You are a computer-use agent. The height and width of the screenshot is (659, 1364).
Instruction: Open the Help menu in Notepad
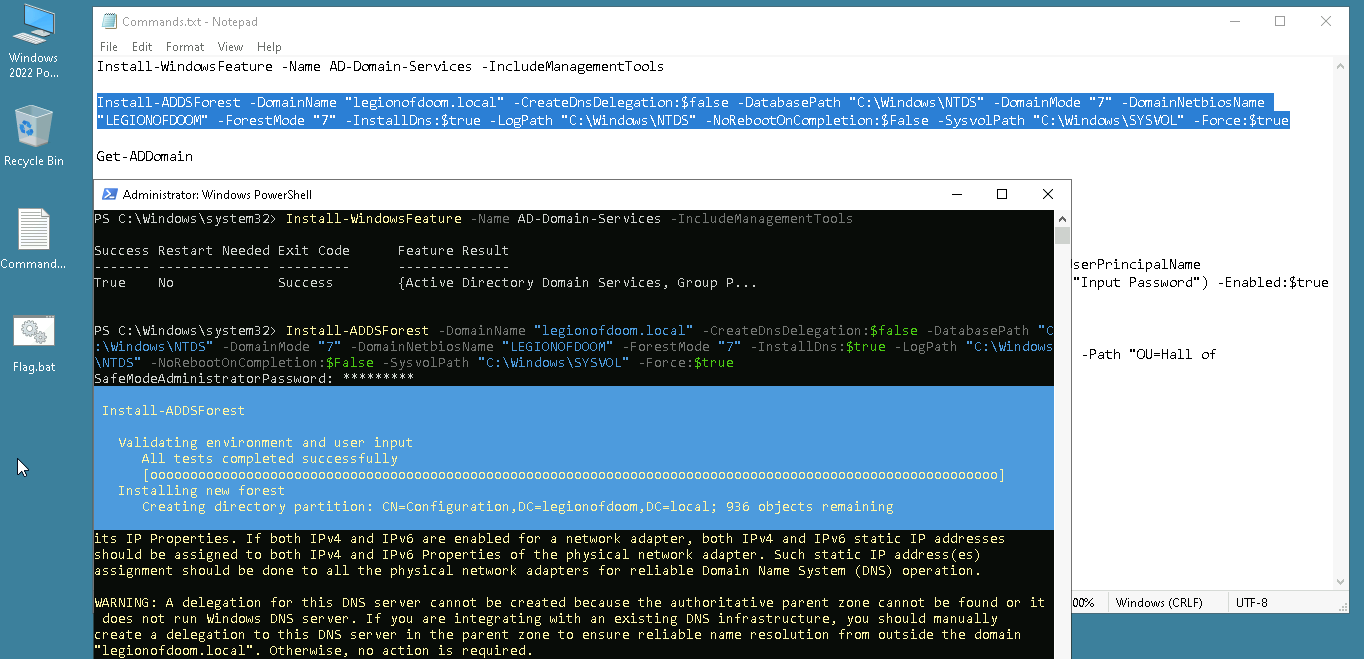click(269, 47)
